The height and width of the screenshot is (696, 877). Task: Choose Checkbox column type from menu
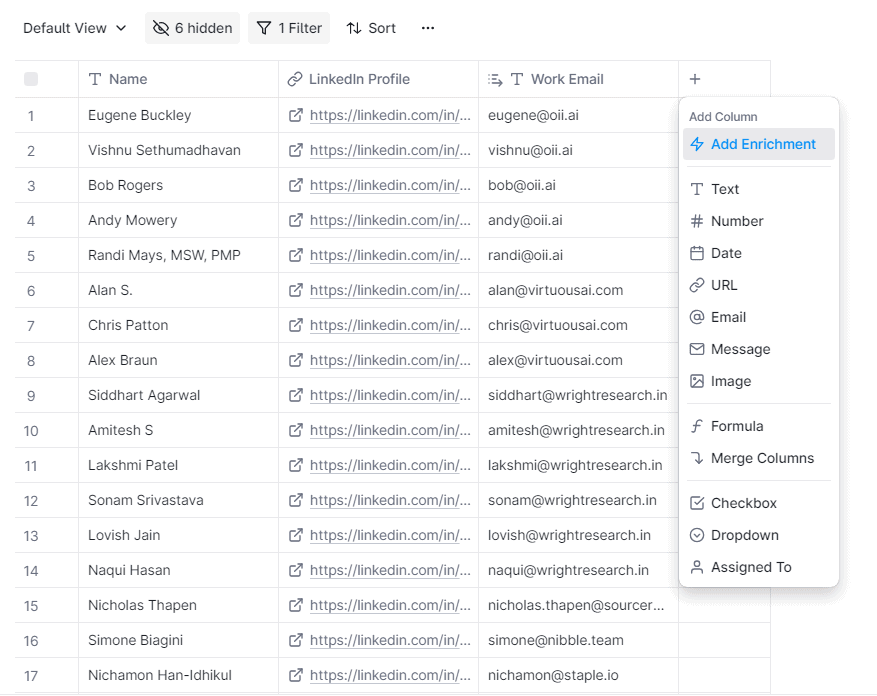[743, 503]
